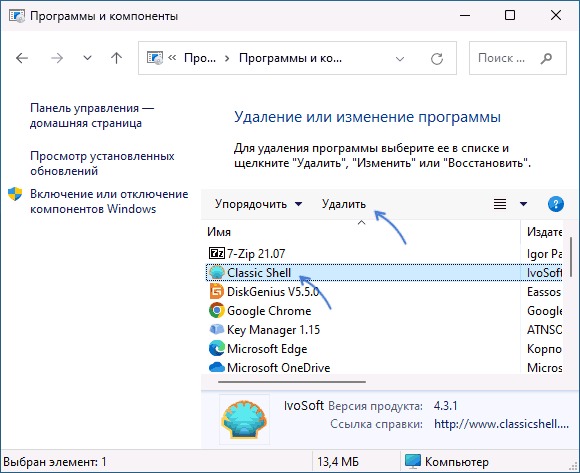Screen dimensions: 580x473
Task: Click the title bar window icon
Action: (17, 16)
